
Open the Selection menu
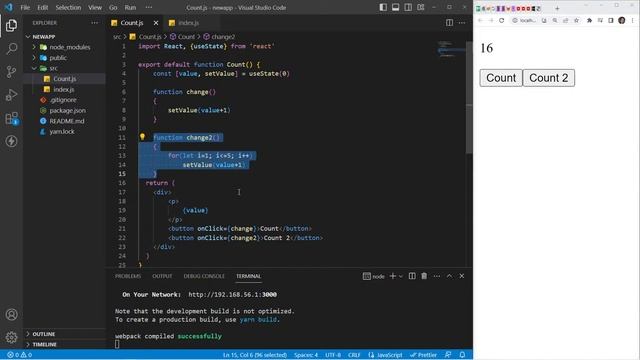(x=68, y=7)
